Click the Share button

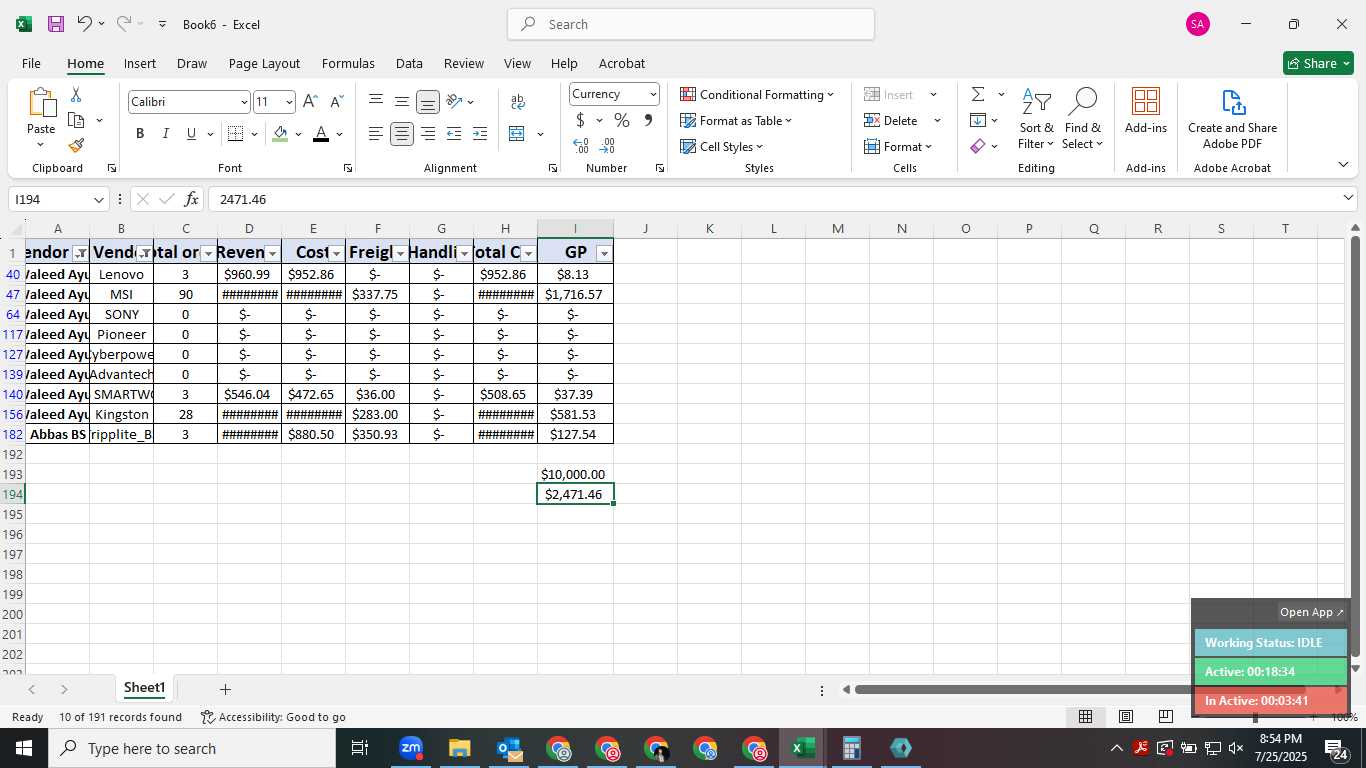tap(1318, 63)
